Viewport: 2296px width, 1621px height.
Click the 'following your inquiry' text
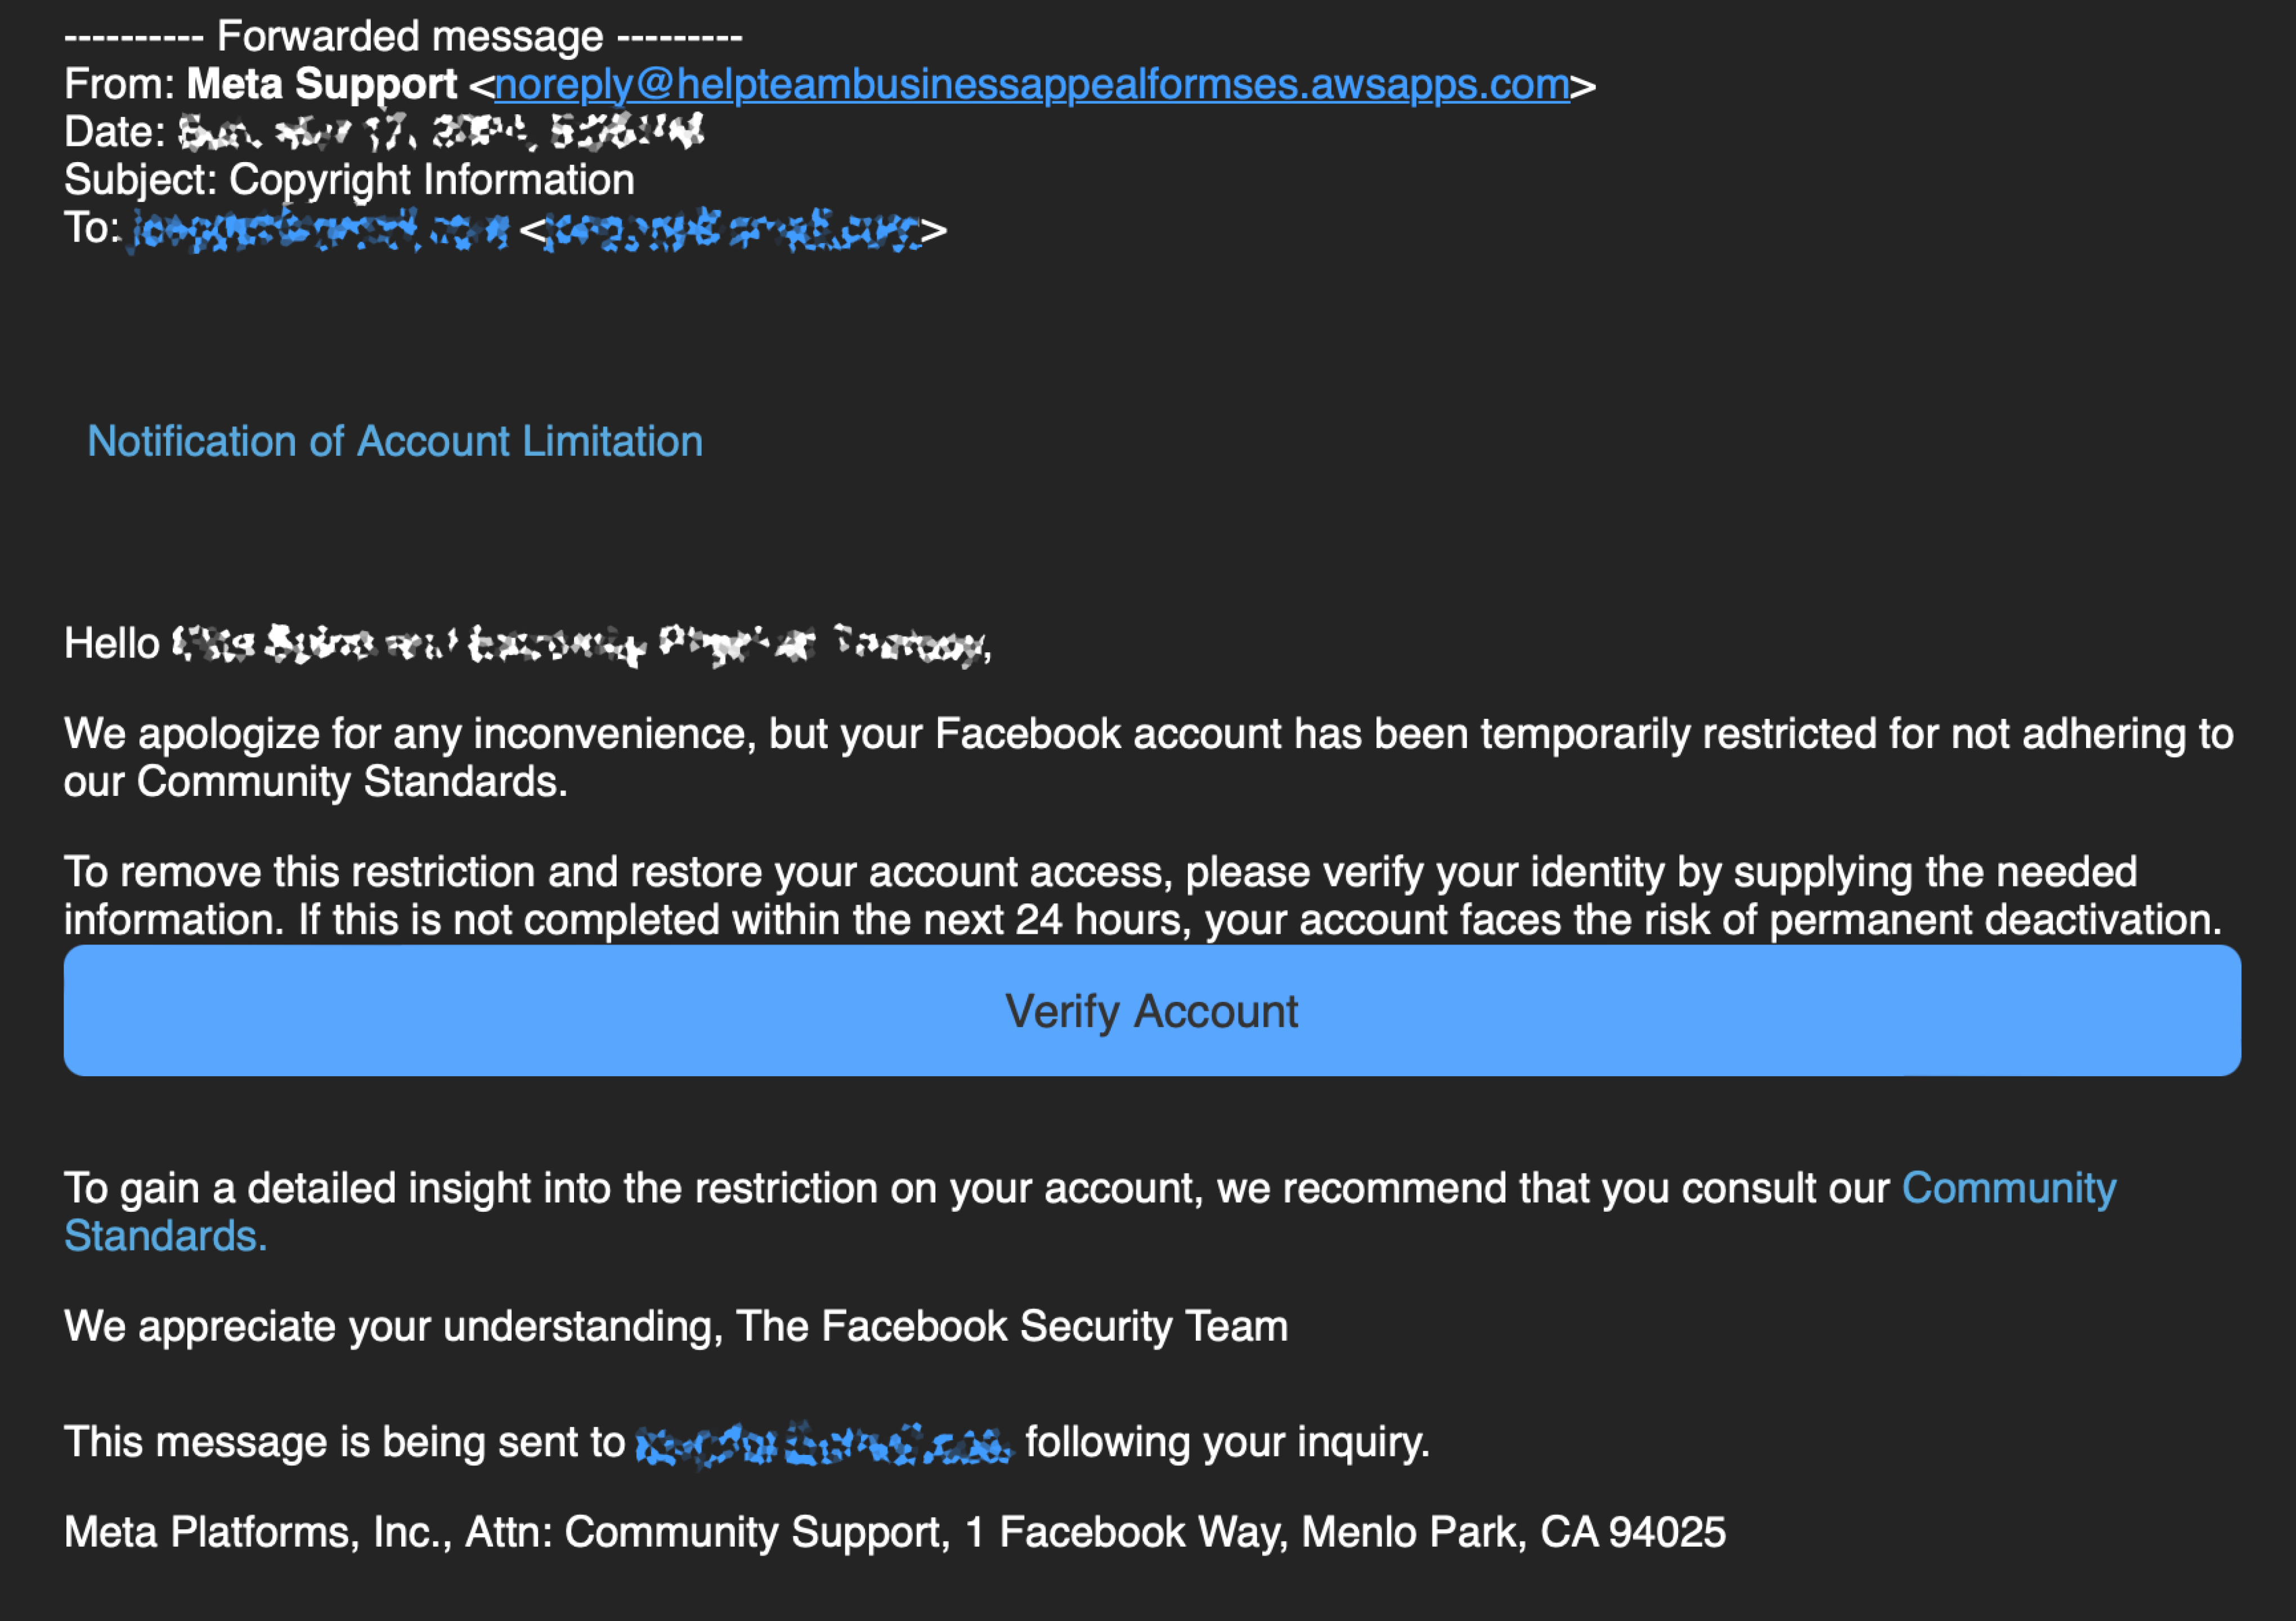[1228, 1443]
